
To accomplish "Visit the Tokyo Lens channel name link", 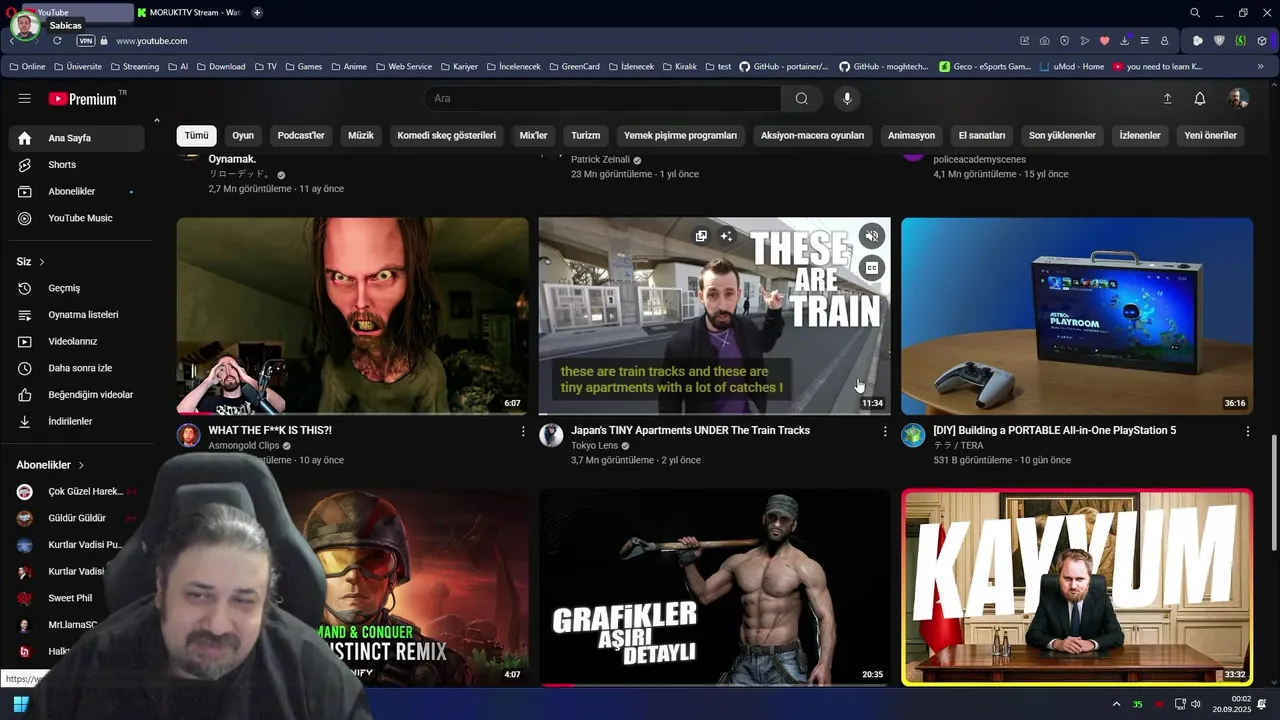I will [x=595, y=446].
